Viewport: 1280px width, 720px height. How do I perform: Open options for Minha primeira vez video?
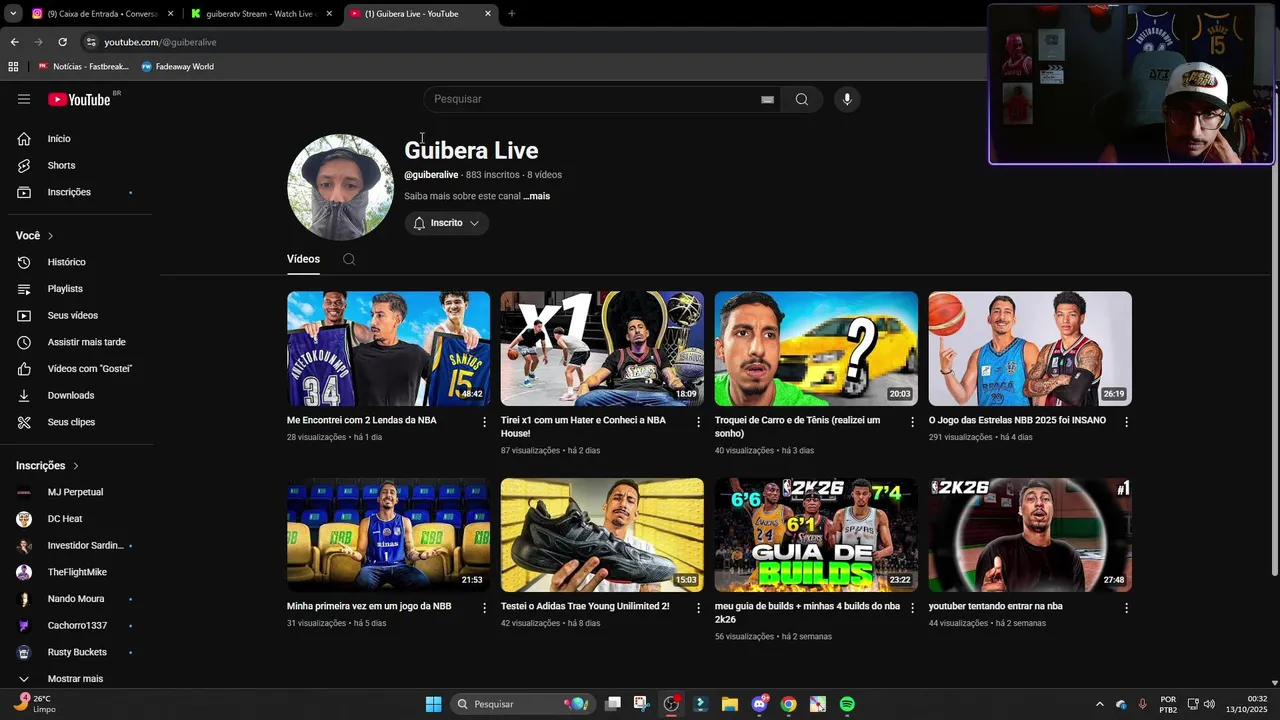tap(485, 608)
